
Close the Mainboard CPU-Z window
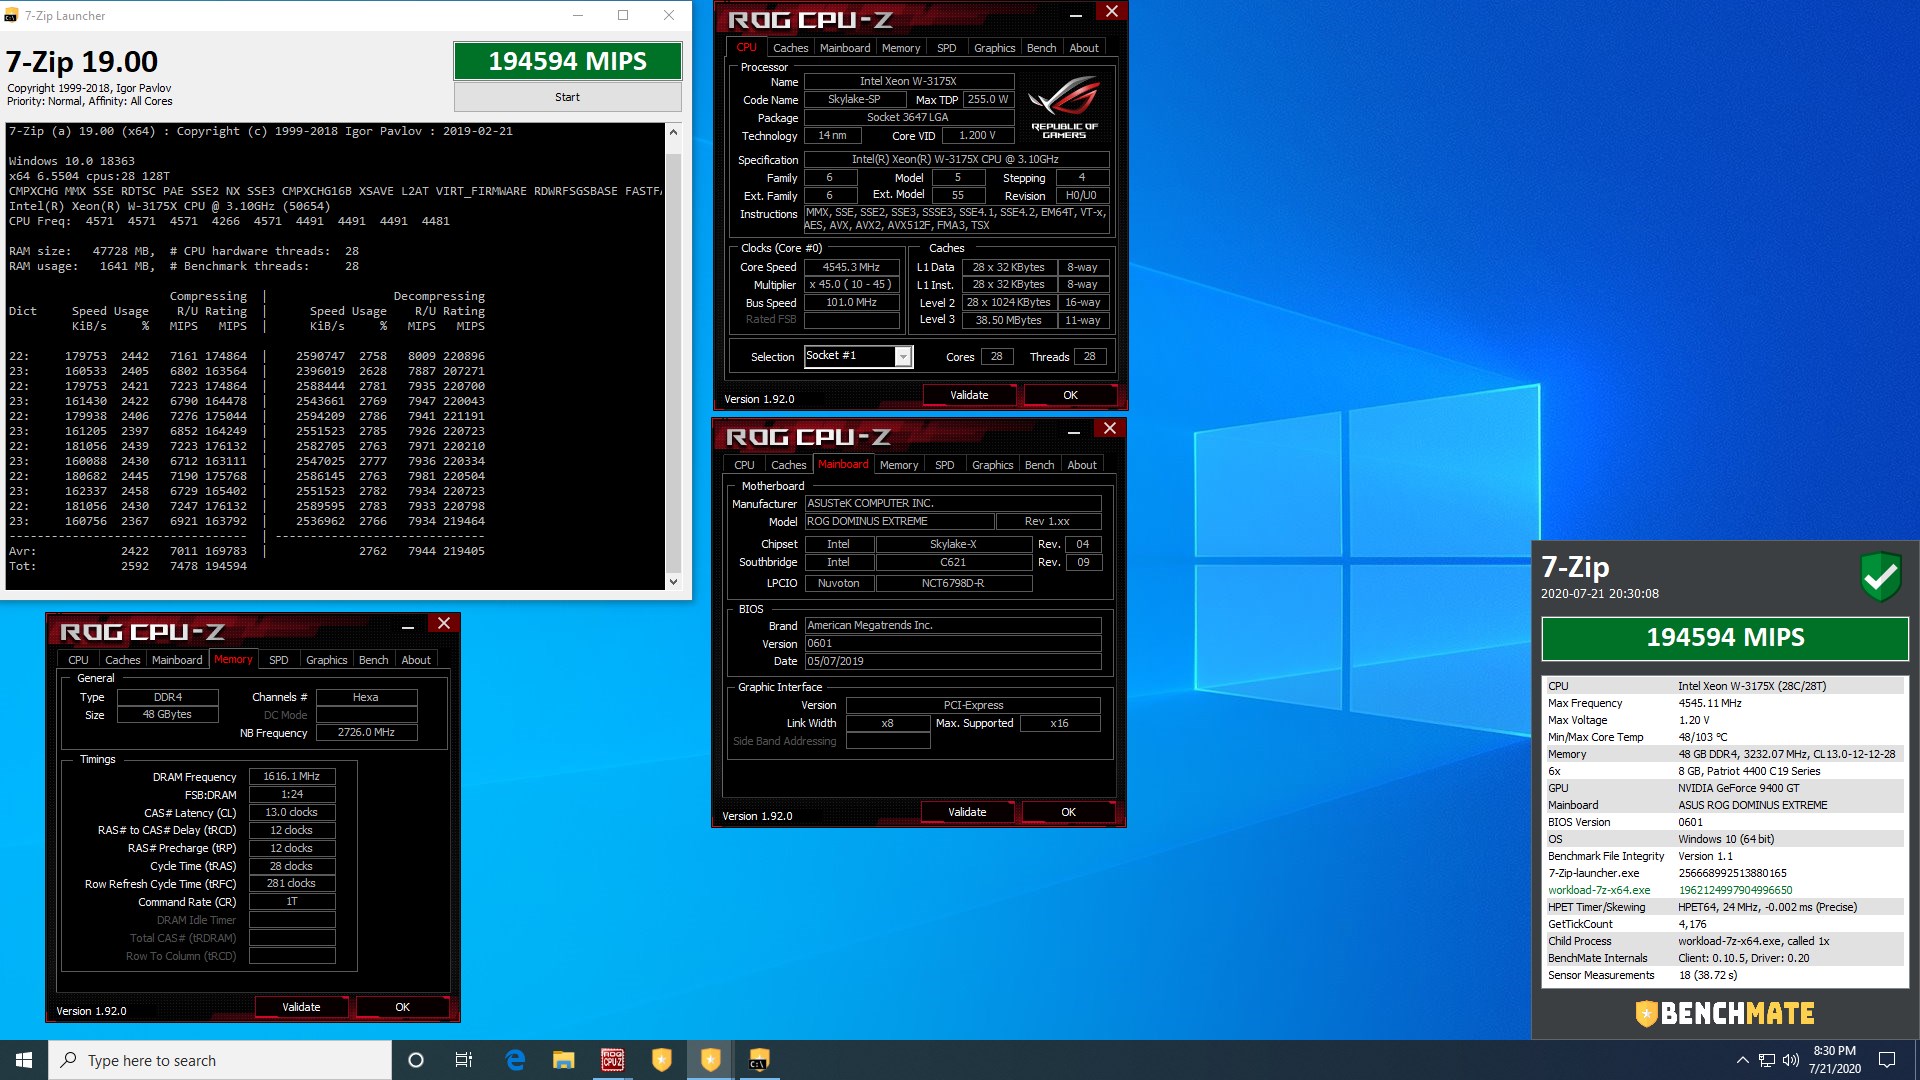1110,428
